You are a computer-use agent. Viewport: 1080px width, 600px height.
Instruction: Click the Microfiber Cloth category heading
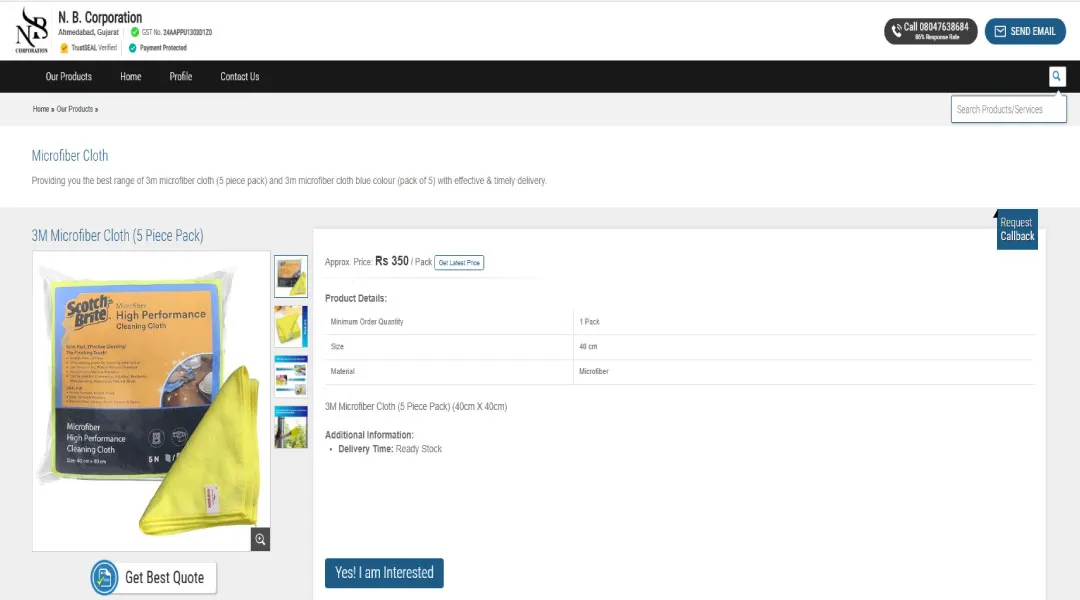70,156
